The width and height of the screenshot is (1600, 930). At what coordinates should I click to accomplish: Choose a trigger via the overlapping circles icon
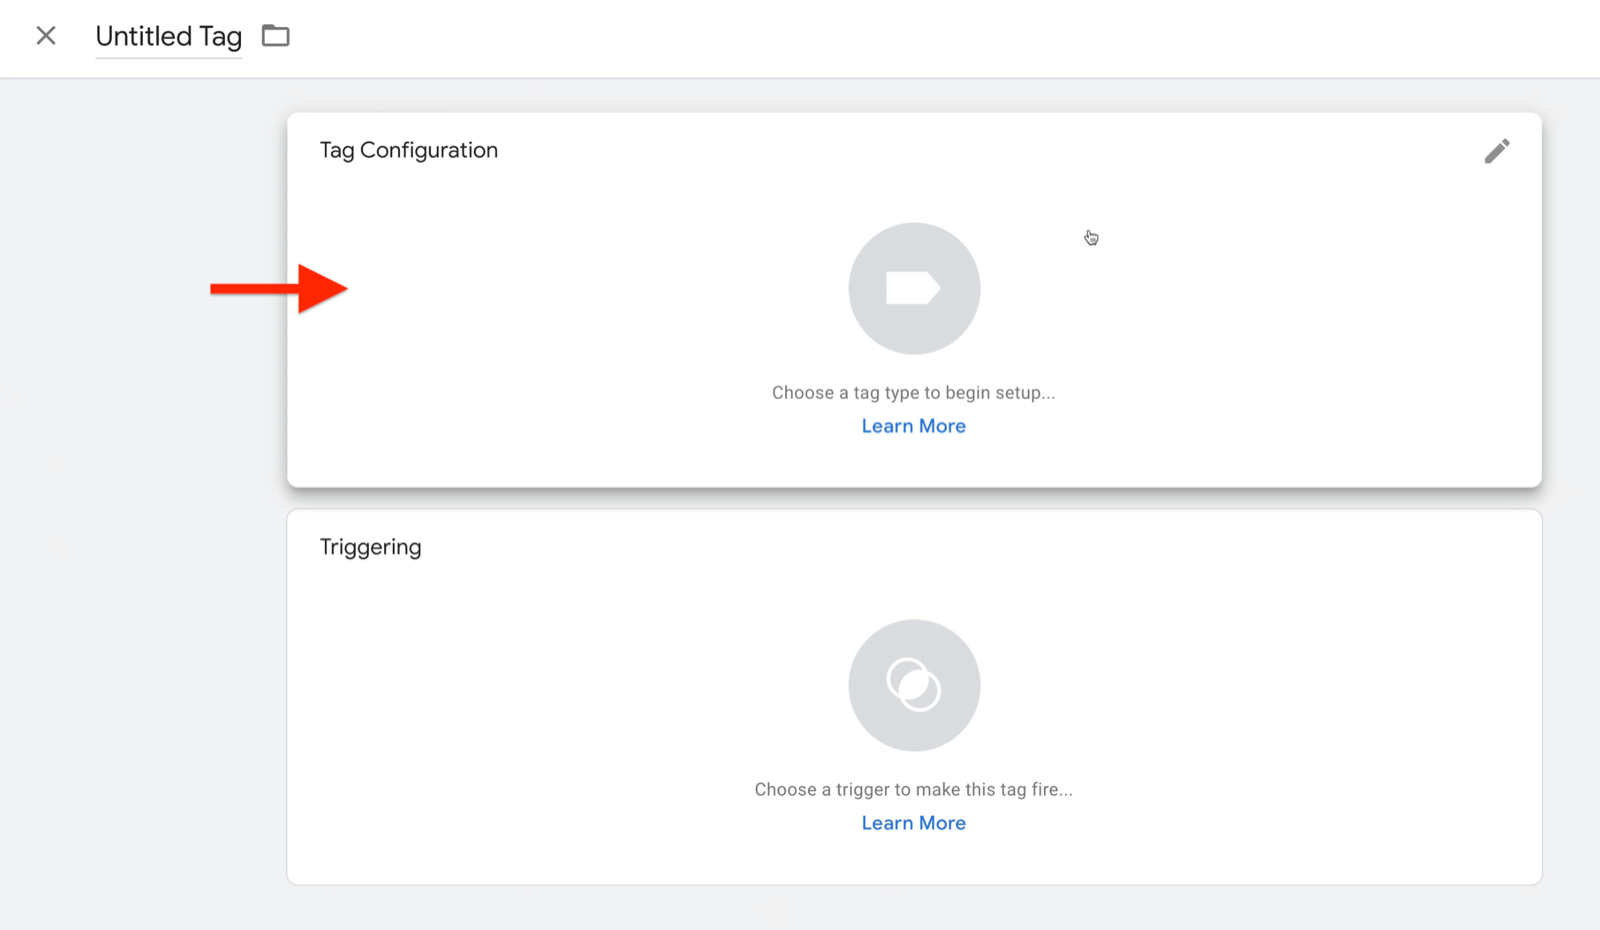click(914, 685)
